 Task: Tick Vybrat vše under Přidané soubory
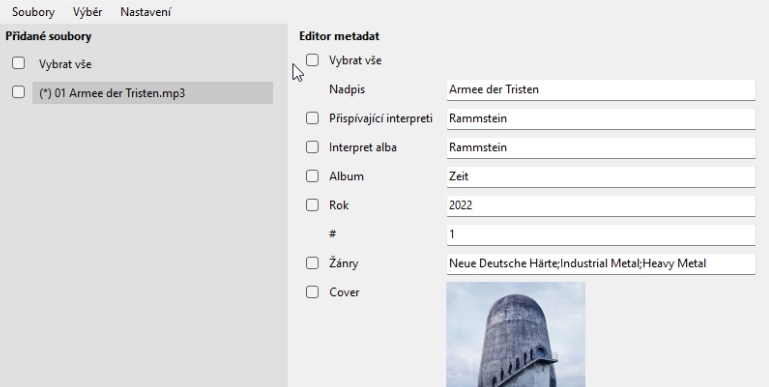point(18,63)
